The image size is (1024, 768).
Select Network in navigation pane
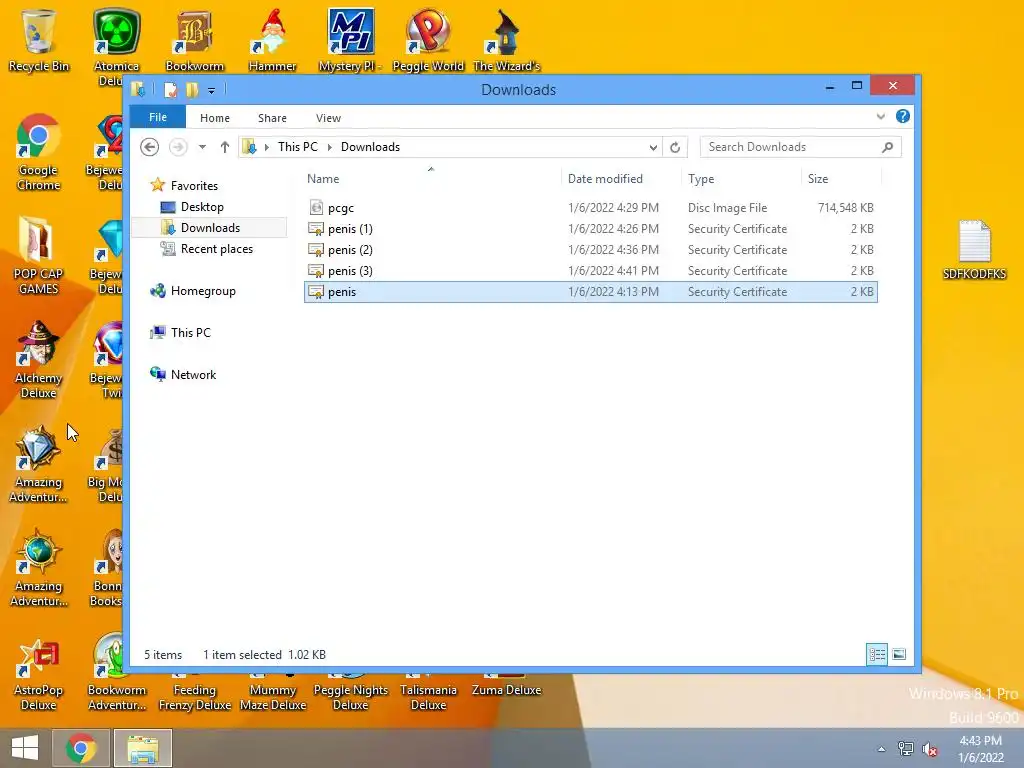pos(193,374)
